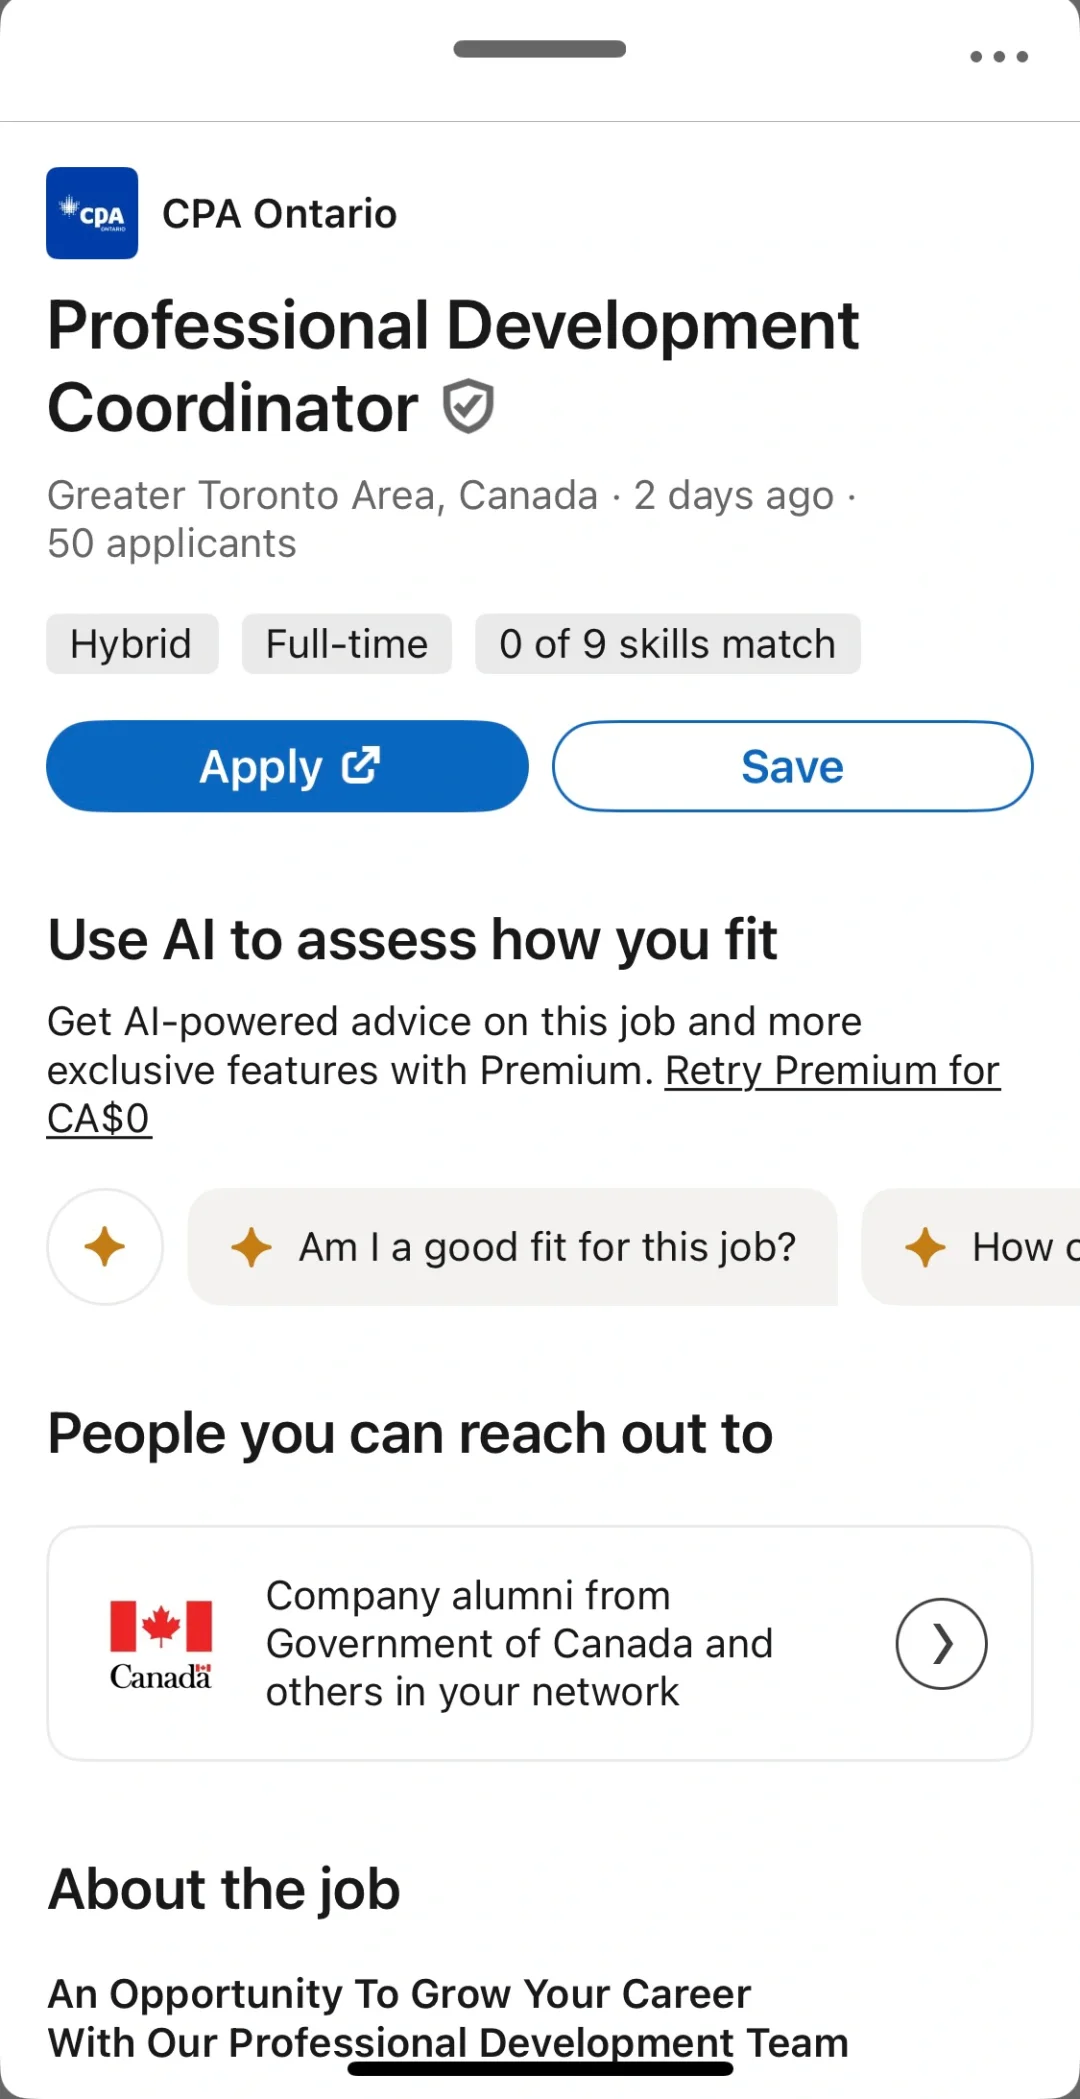
Task: Tap the verified shield badge icon
Action: tap(468, 407)
